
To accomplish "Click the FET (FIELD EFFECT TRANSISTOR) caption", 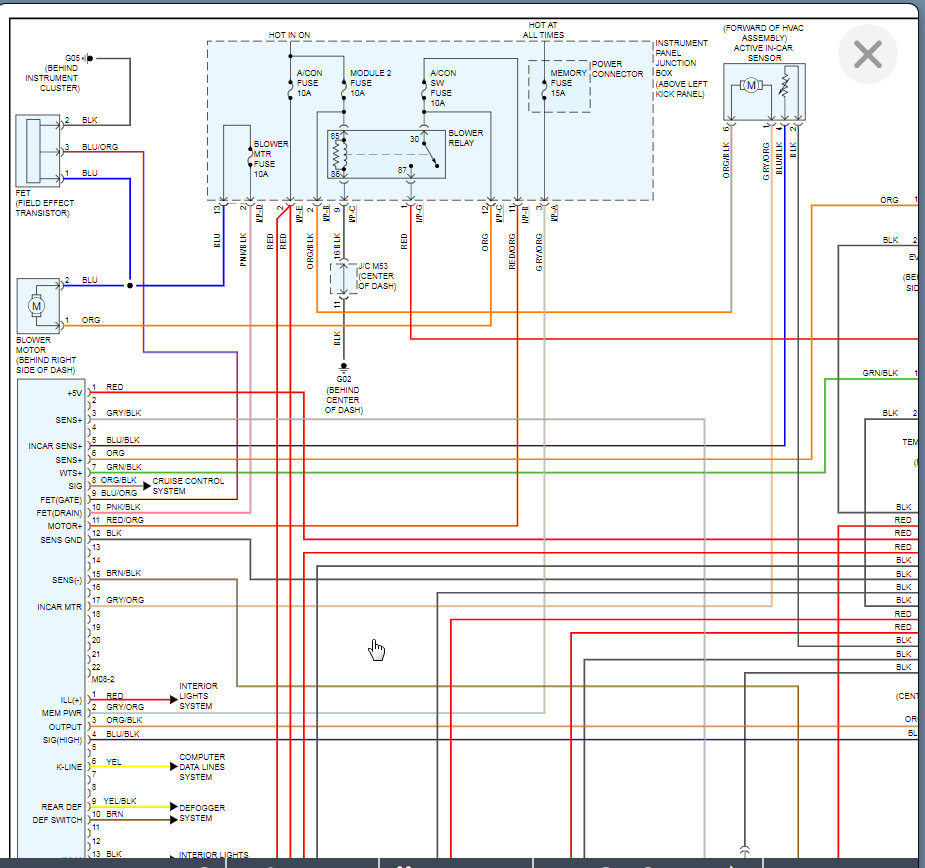I will (45, 203).
